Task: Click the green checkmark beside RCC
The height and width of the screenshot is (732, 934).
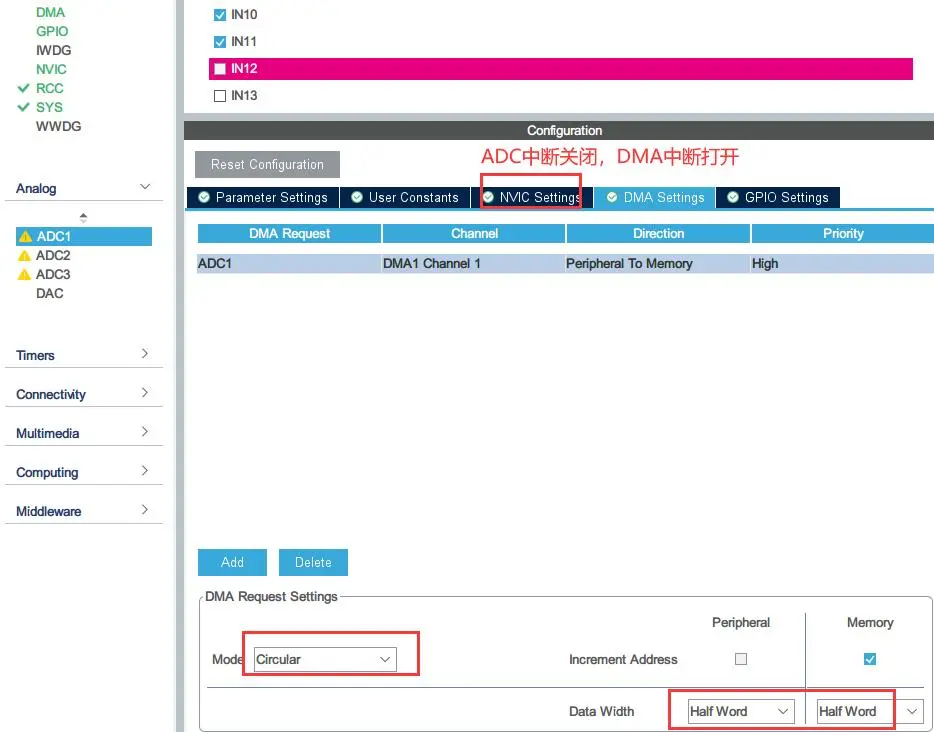Action: [x=23, y=88]
